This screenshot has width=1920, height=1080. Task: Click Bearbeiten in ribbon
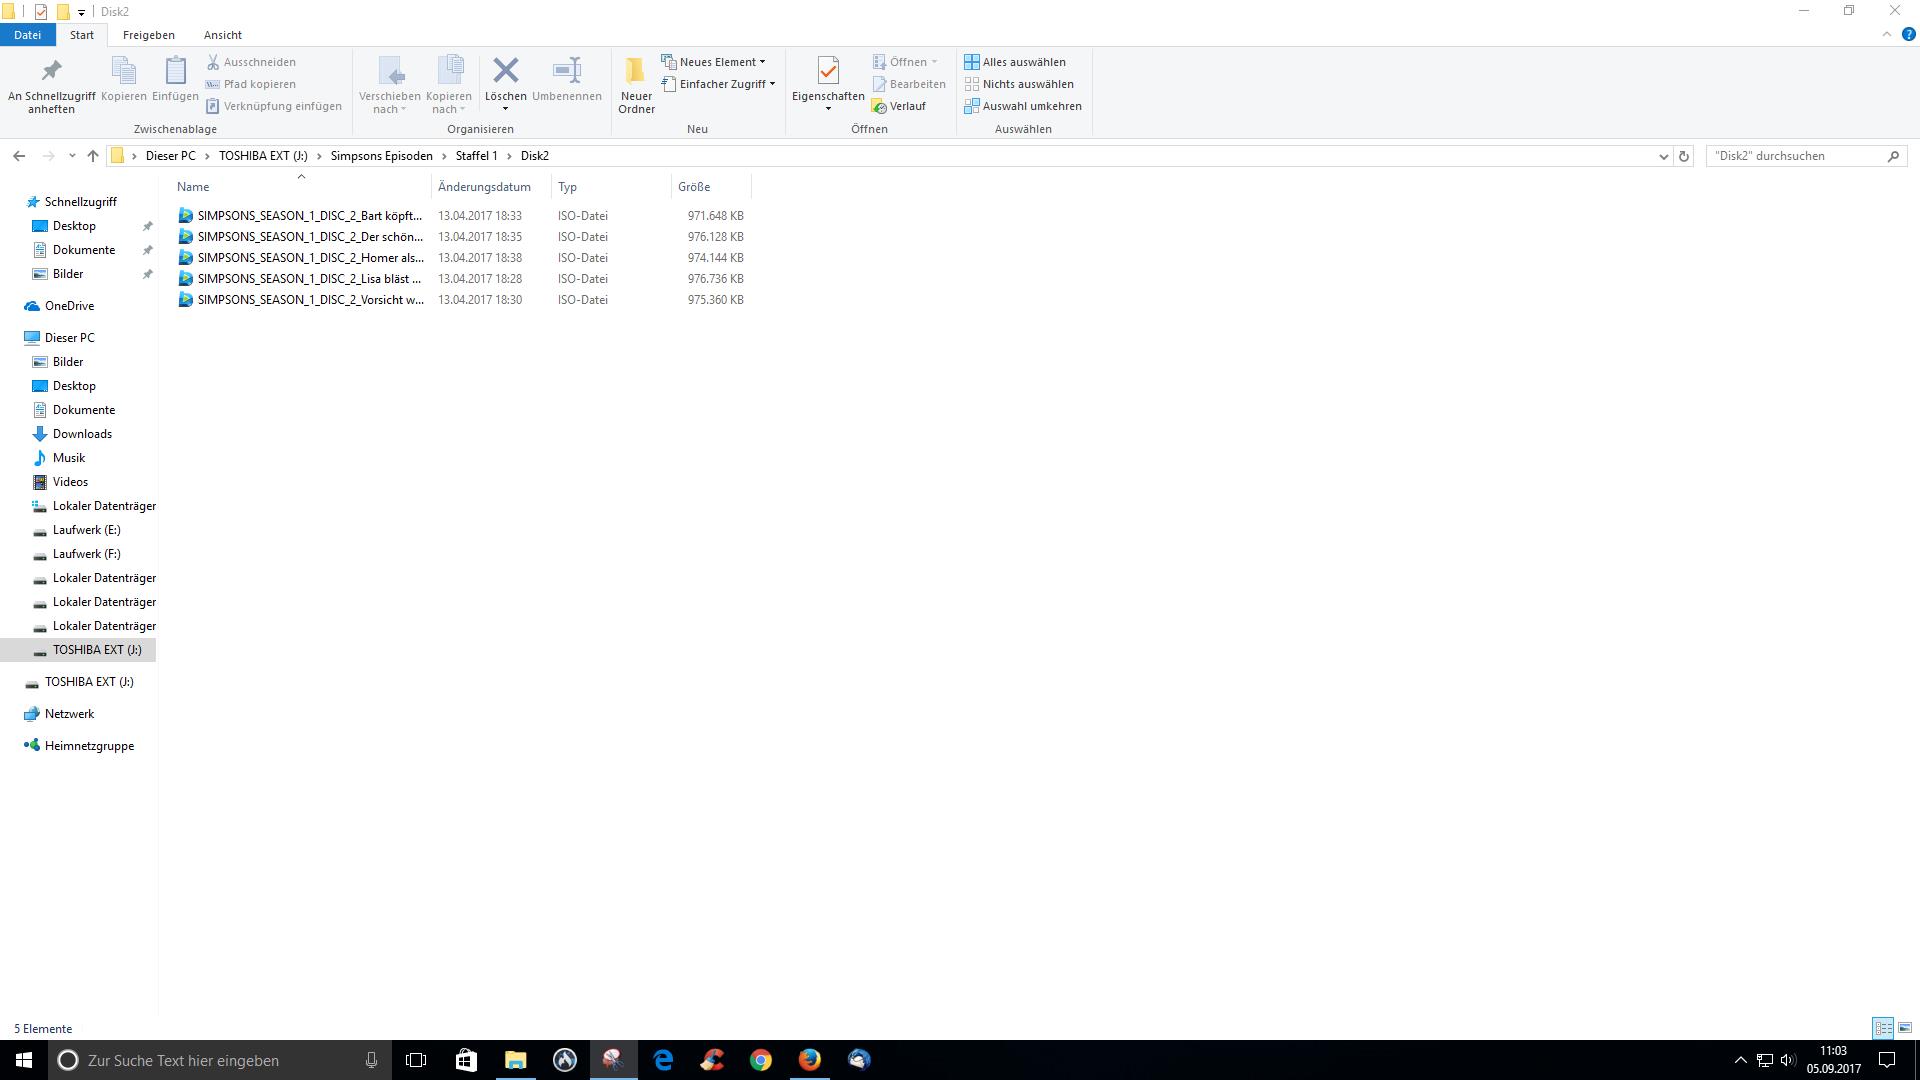pos(909,84)
